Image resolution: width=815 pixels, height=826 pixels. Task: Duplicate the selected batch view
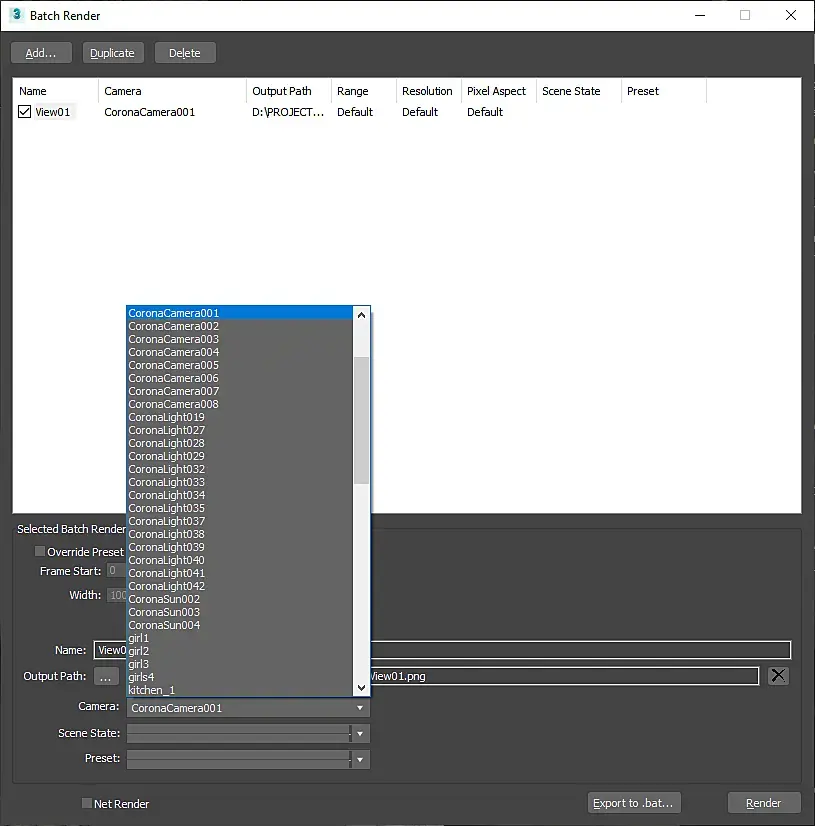[x=113, y=53]
